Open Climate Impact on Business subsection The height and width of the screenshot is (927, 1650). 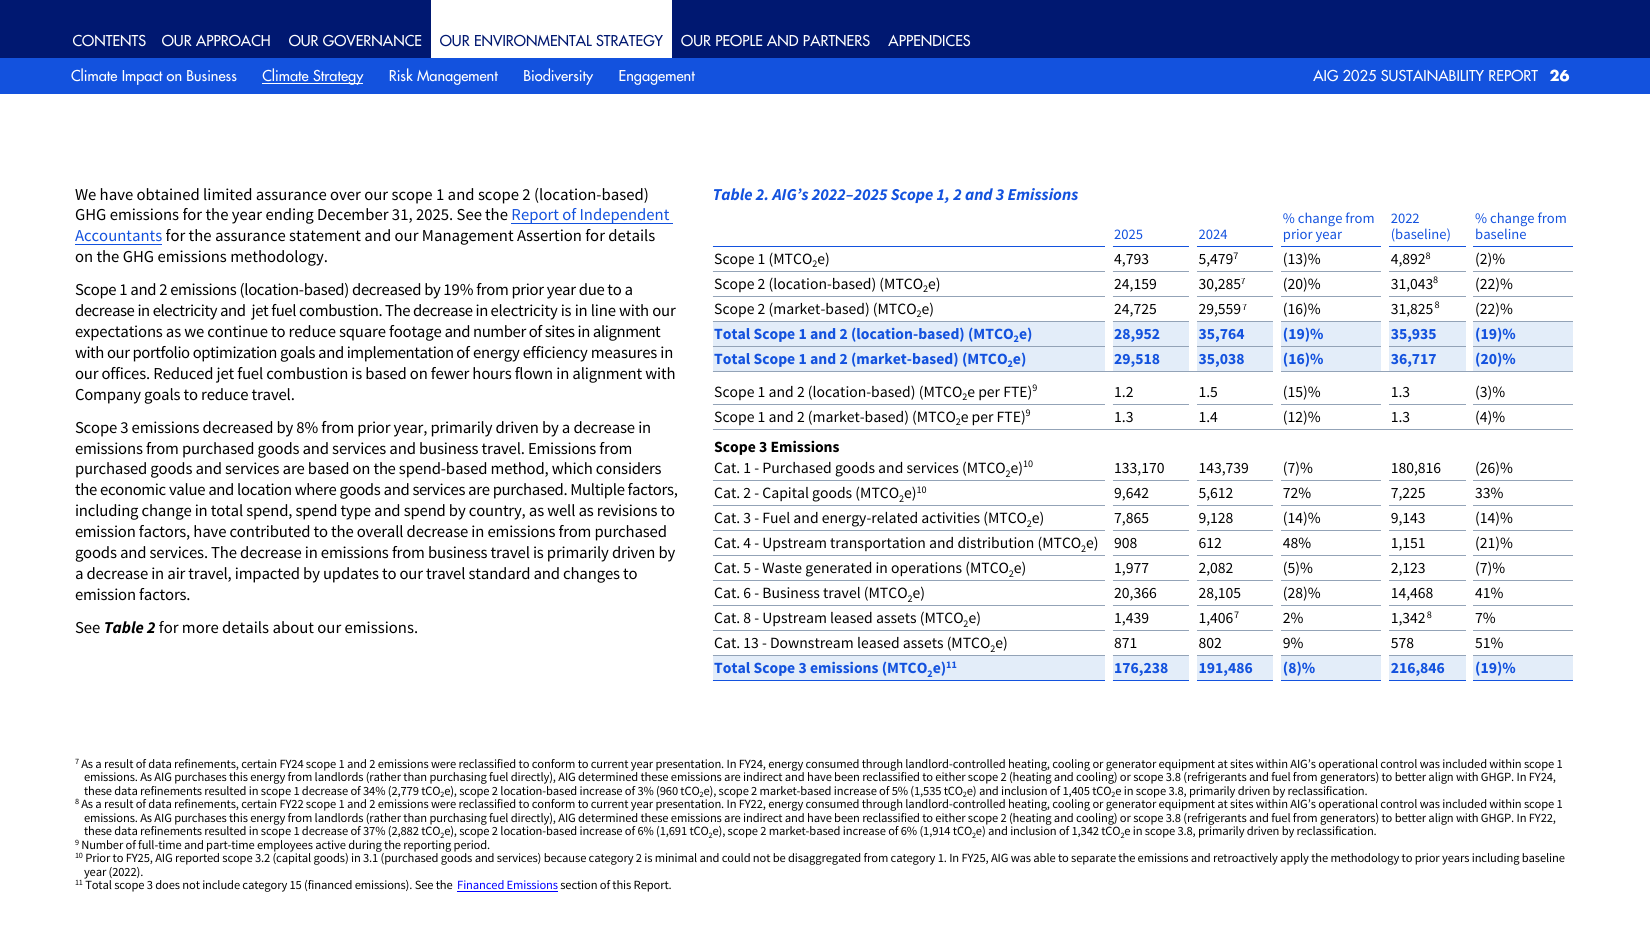click(x=154, y=76)
